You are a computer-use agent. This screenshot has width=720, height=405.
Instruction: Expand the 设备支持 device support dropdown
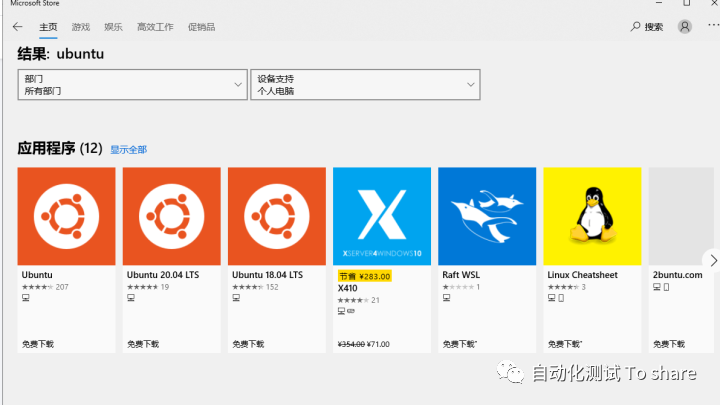[366, 84]
